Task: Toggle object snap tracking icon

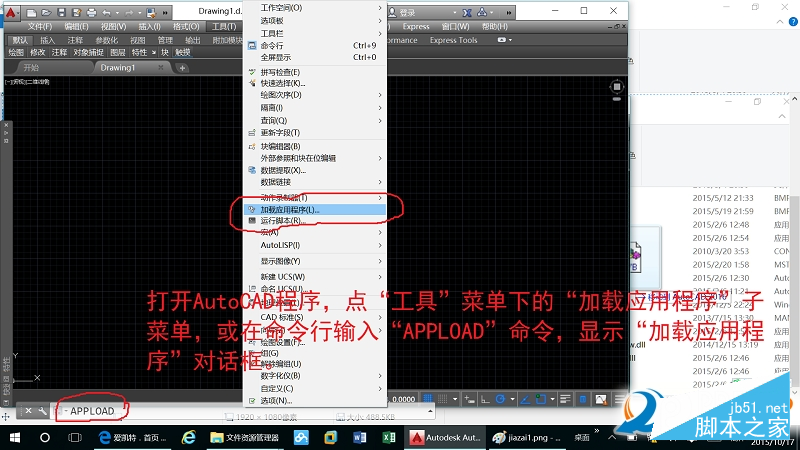Action: pos(525,399)
